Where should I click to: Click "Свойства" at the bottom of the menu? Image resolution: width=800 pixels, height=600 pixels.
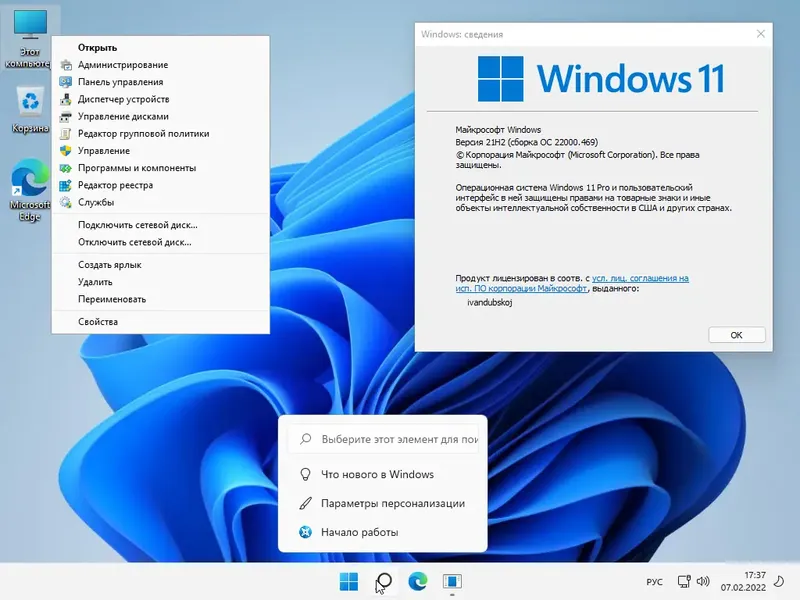(96, 321)
